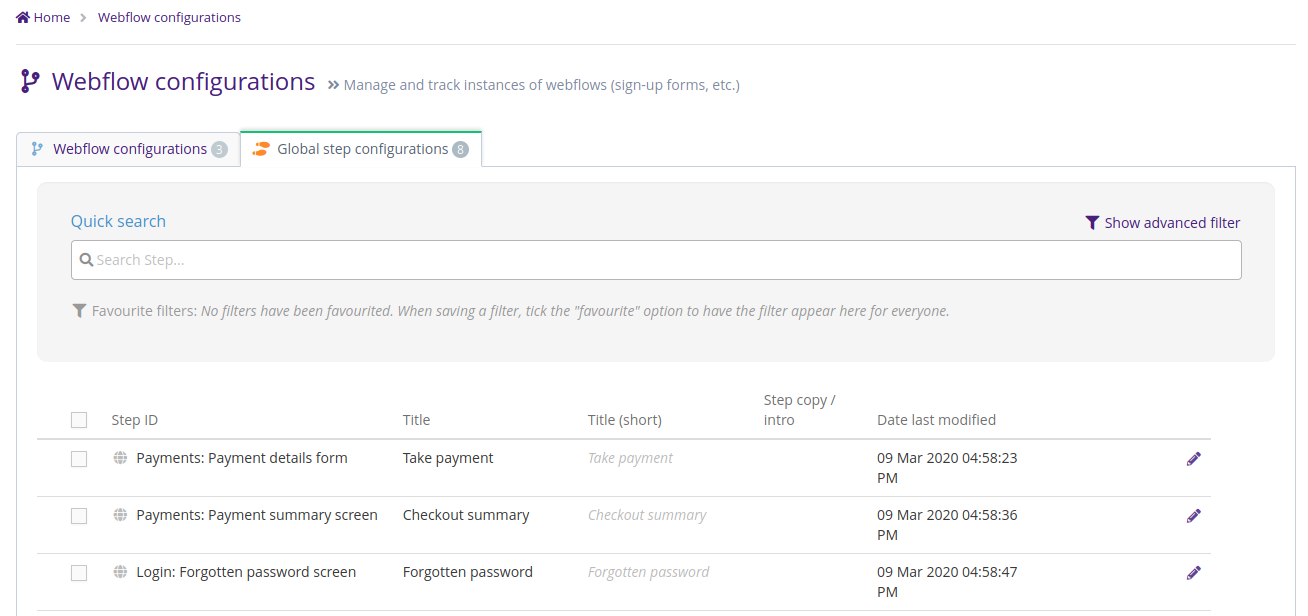
Task: Select the Forgotten password screen row checkbox
Action: [79, 573]
